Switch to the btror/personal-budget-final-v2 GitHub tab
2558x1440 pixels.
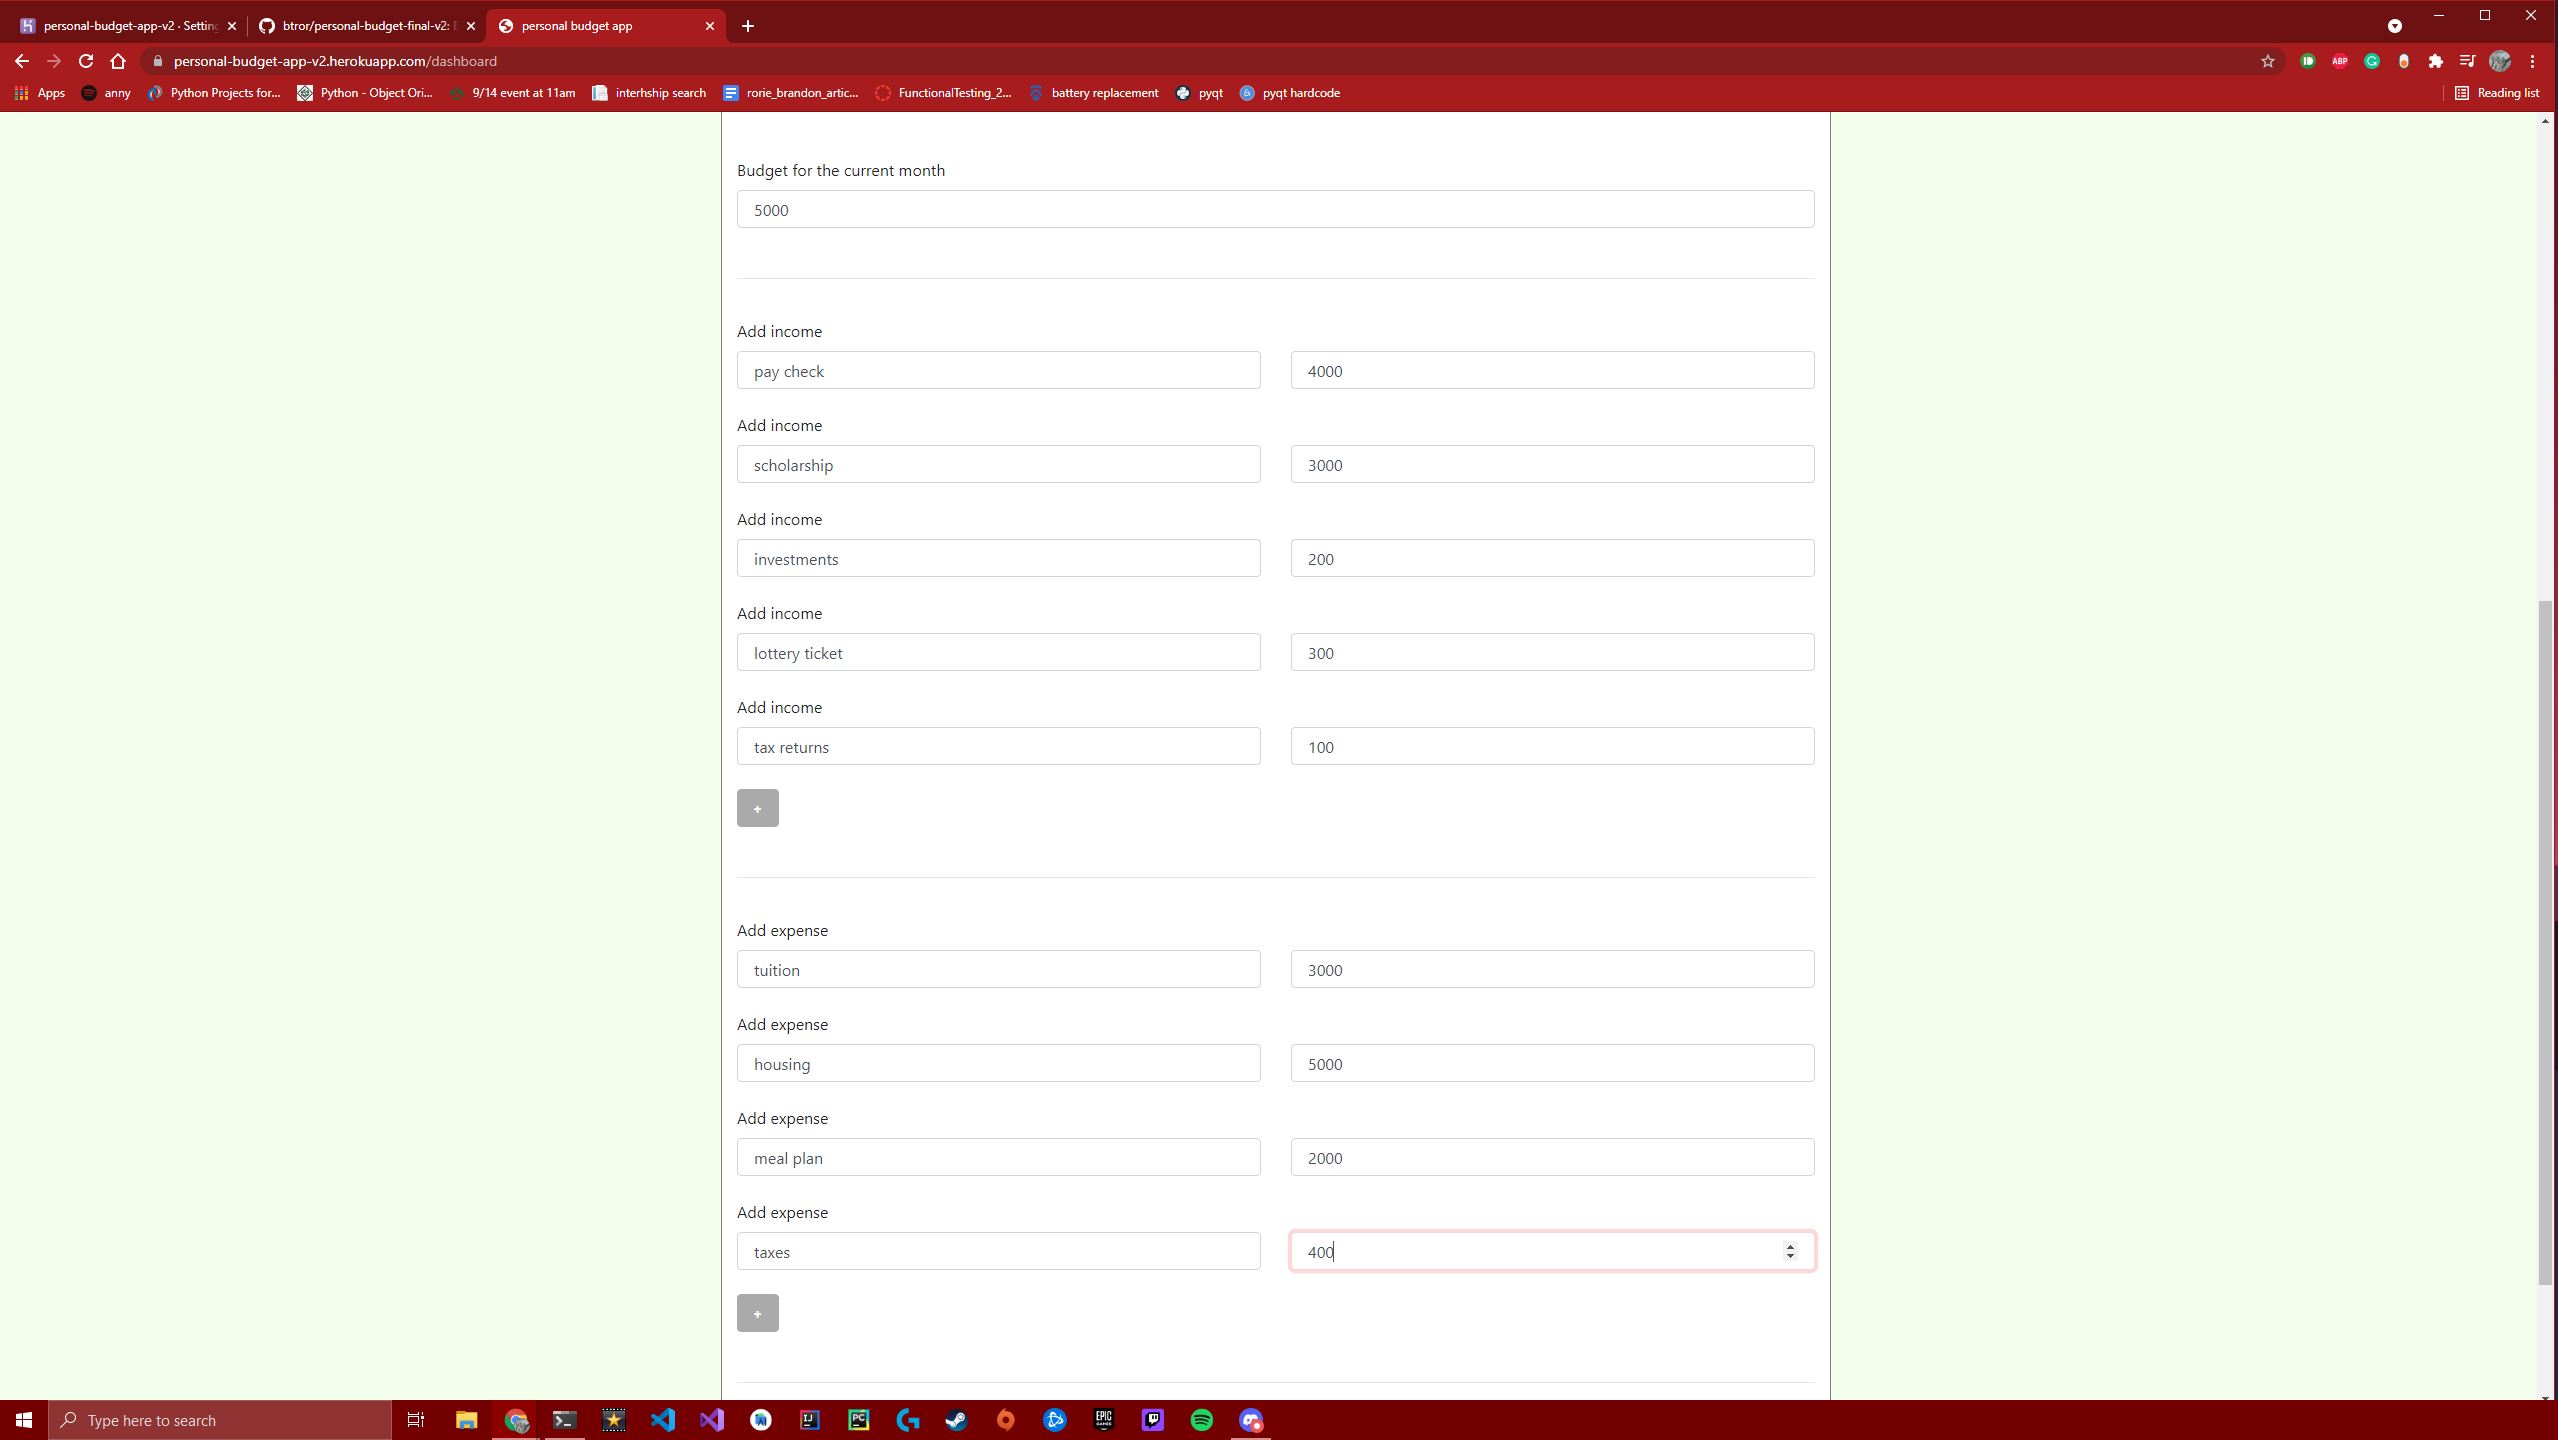pos(364,26)
